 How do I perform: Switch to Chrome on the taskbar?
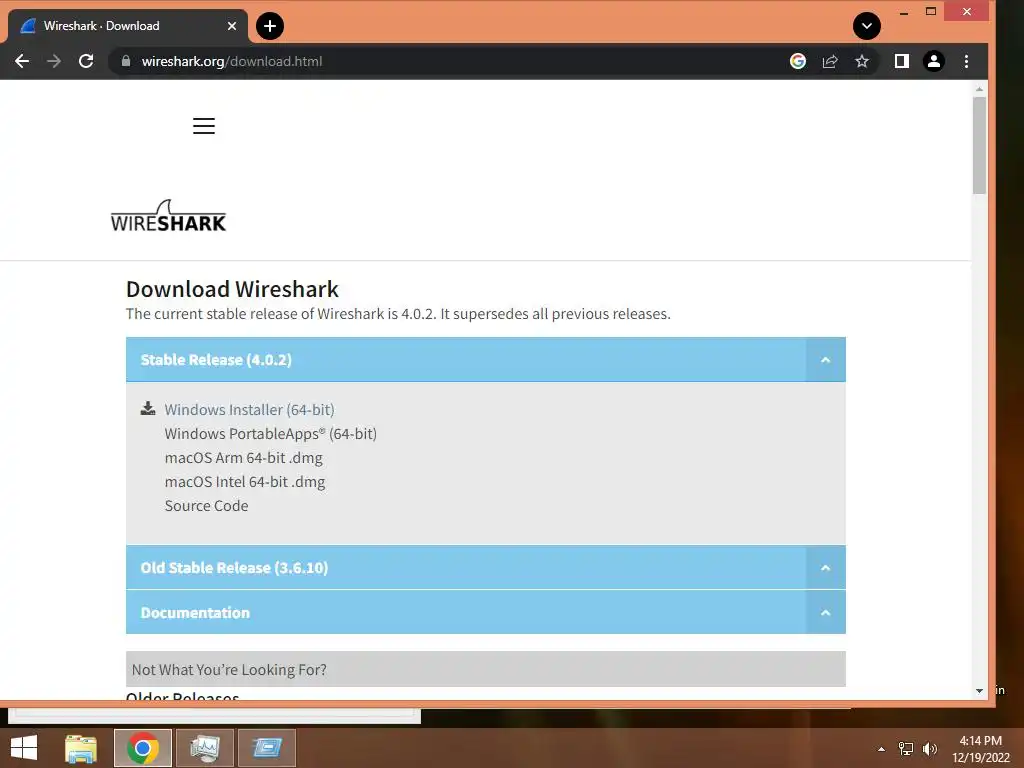(x=143, y=748)
